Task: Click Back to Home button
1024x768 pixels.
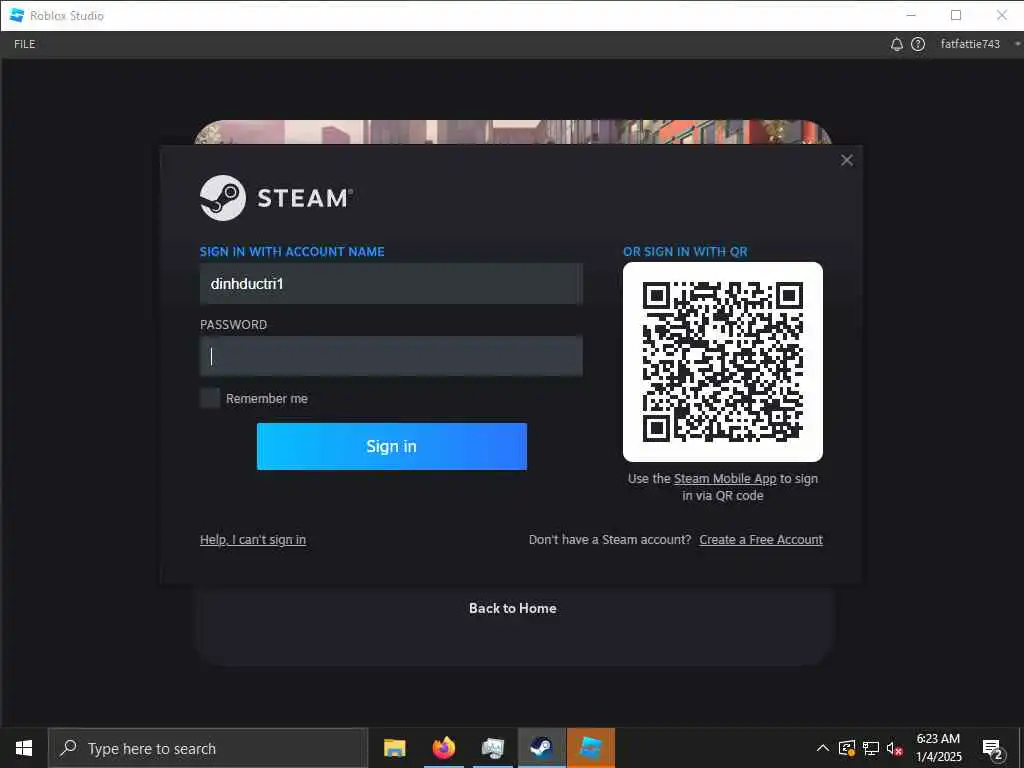Action: pyautogui.click(x=513, y=608)
